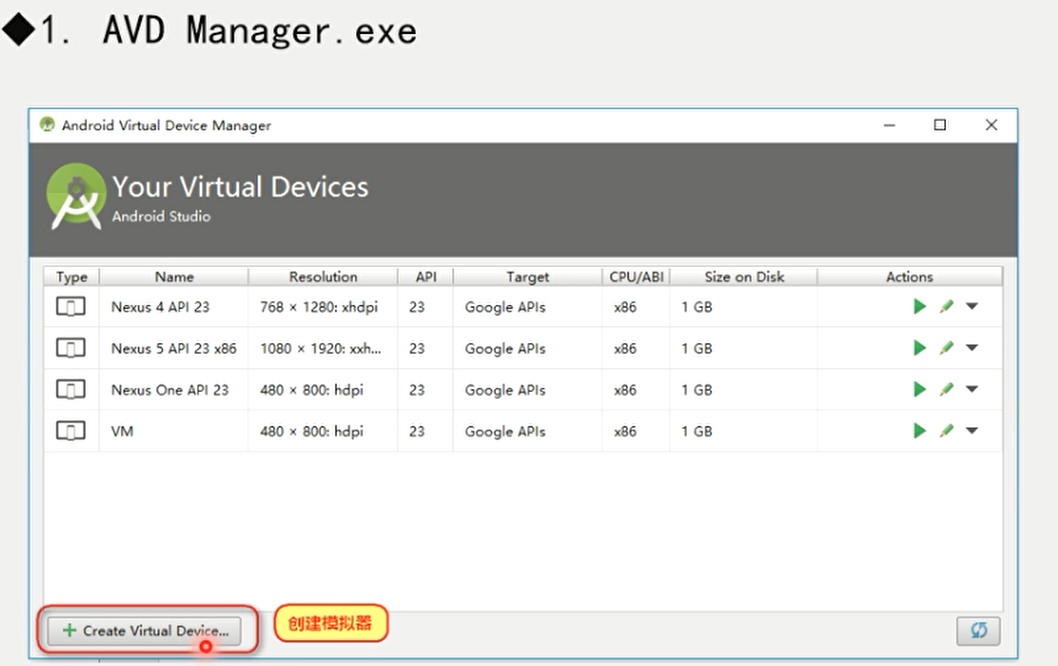
Task: Open more actions dropdown for VM
Action: click(x=972, y=431)
